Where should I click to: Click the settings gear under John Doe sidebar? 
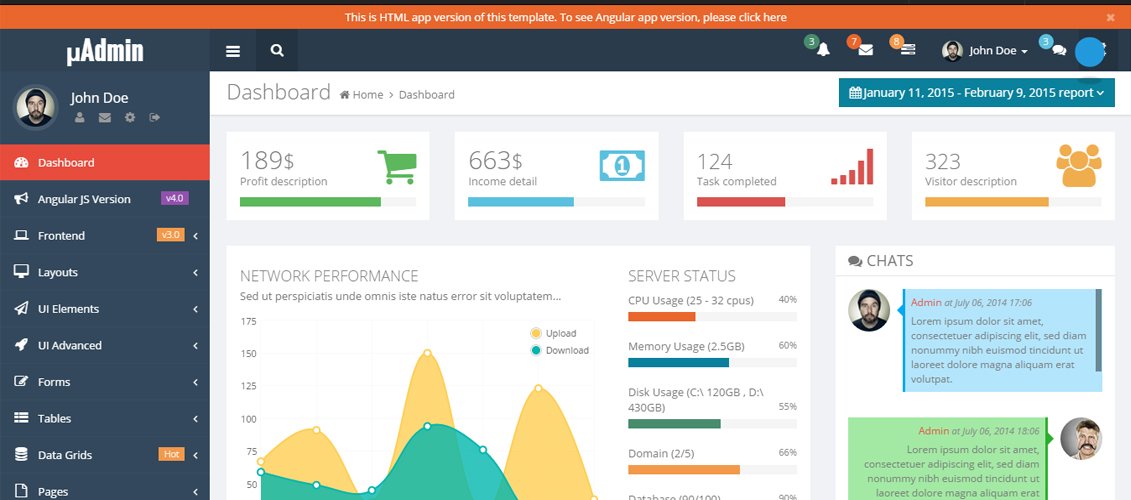click(130, 118)
